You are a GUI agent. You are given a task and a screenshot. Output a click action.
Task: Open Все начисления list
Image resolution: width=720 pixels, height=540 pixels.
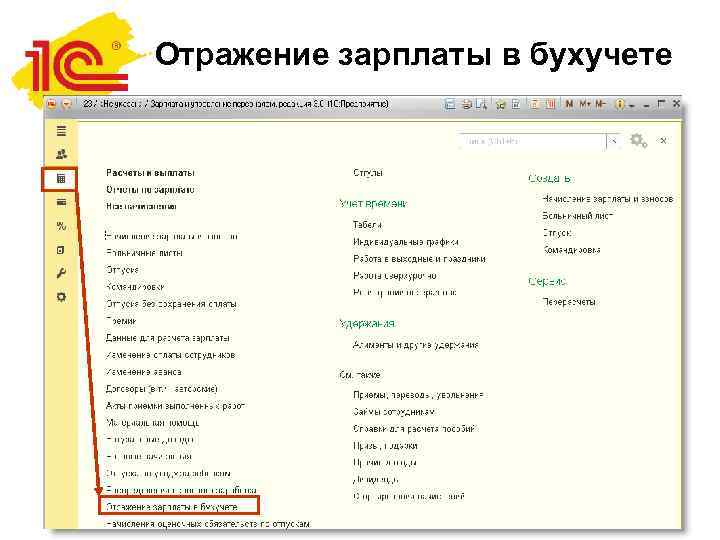pyautogui.click(x=141, y=206)
